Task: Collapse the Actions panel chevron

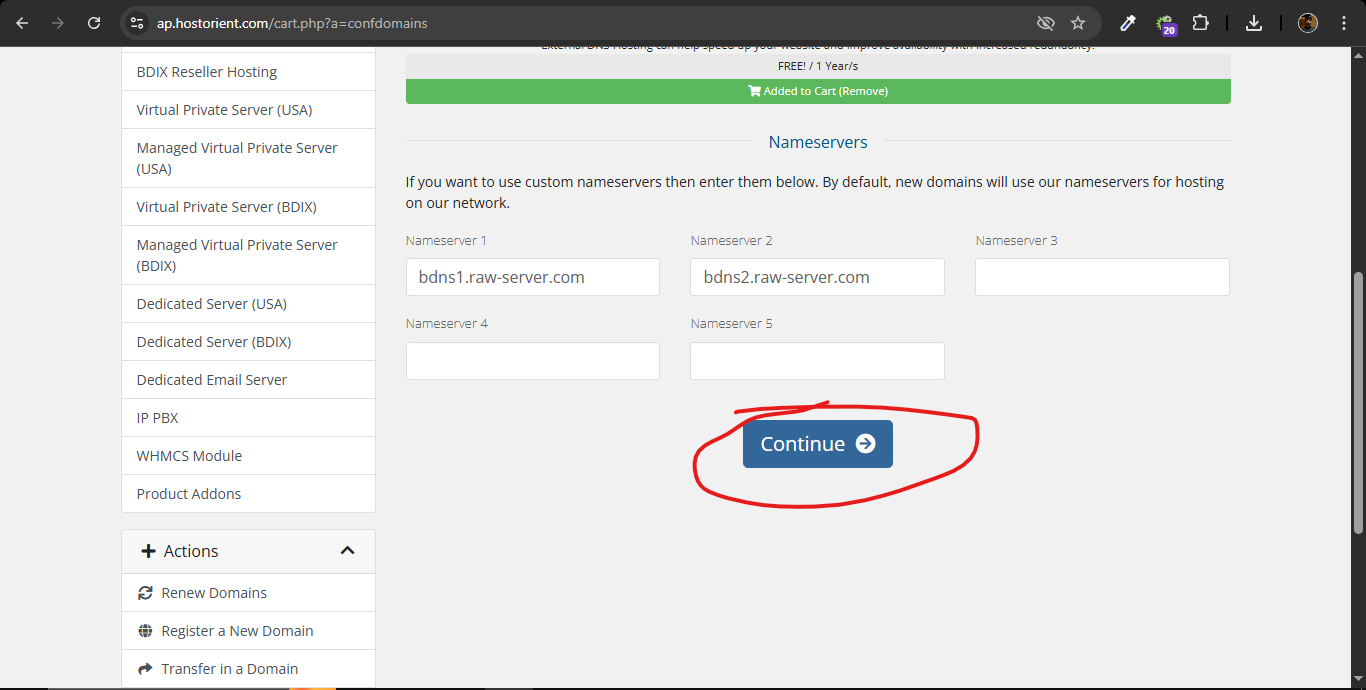Action: click(x=347, y=551)
